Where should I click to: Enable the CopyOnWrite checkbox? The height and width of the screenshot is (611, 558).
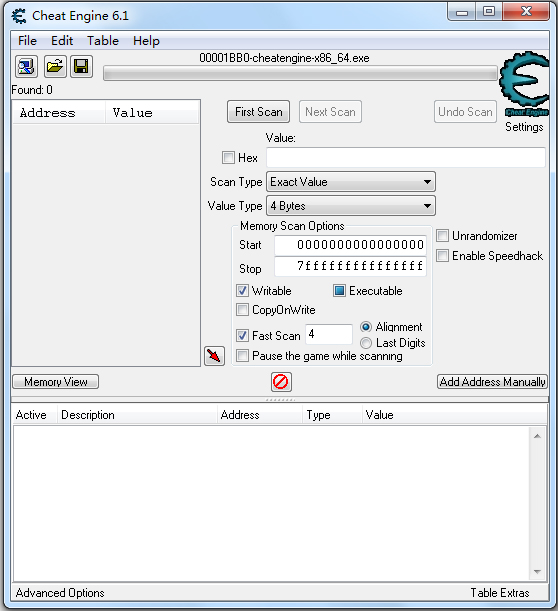pyautogui.click(x=242, y=310)
